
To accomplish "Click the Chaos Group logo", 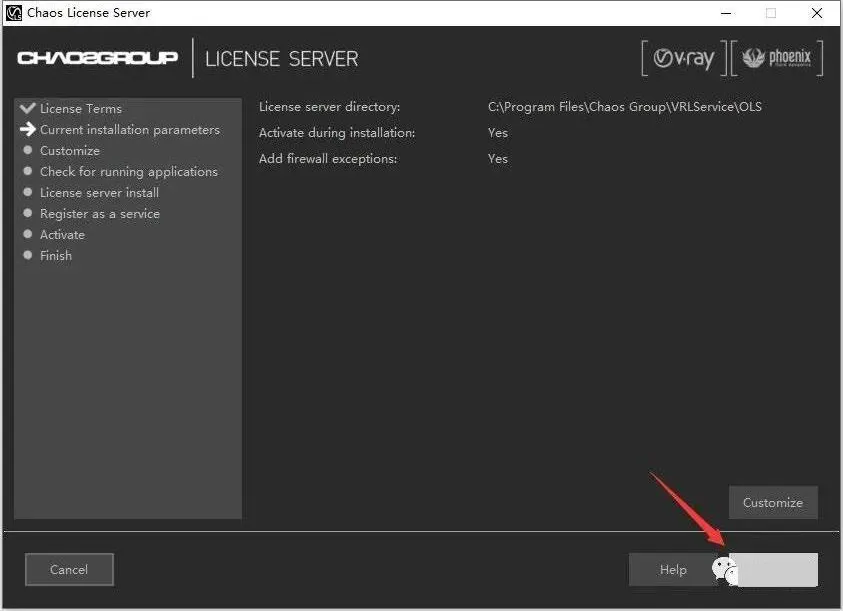I will tap(97, 58).
